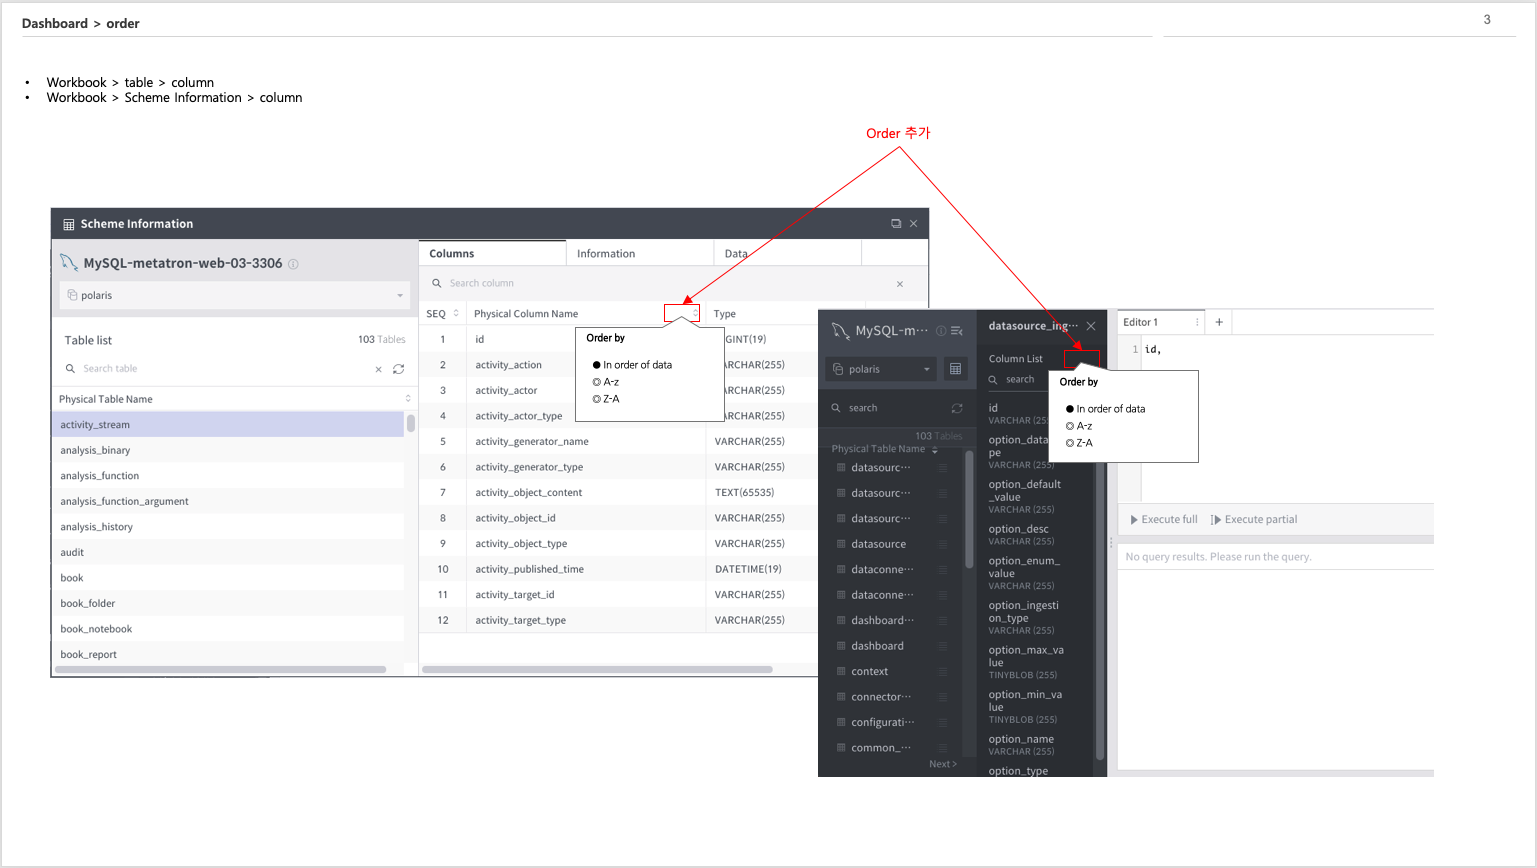Image resolution: width=1537 pixels, height=868 pixels.
Task: Select In order of data in Scheme Information popup
Action: point(632,365)
